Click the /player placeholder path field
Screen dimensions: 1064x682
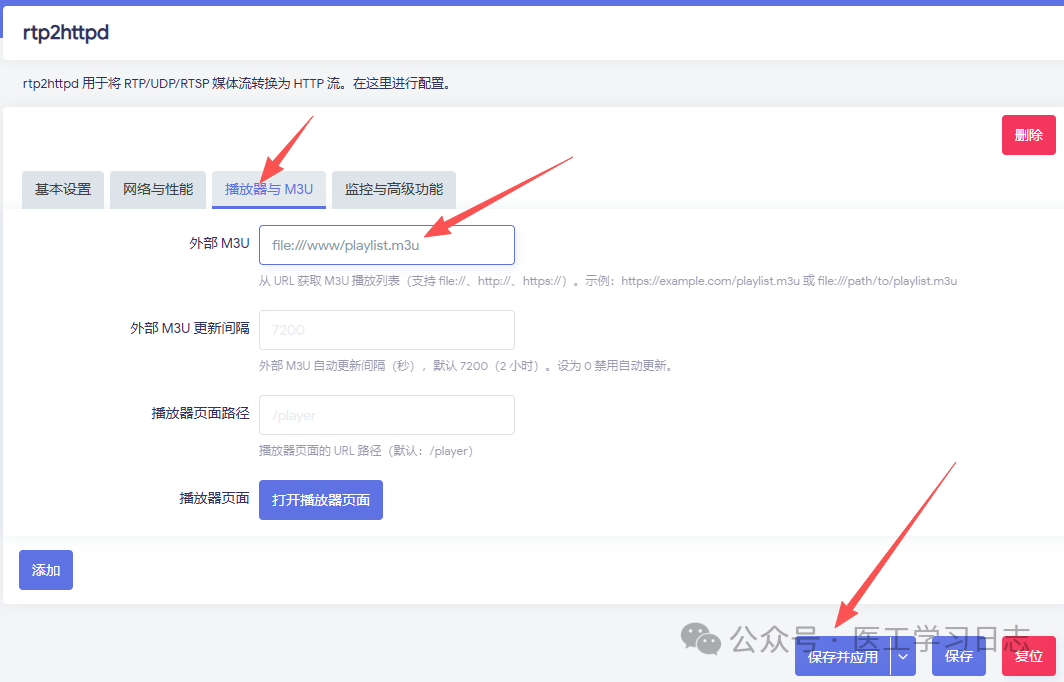click(x=386, y=415)
